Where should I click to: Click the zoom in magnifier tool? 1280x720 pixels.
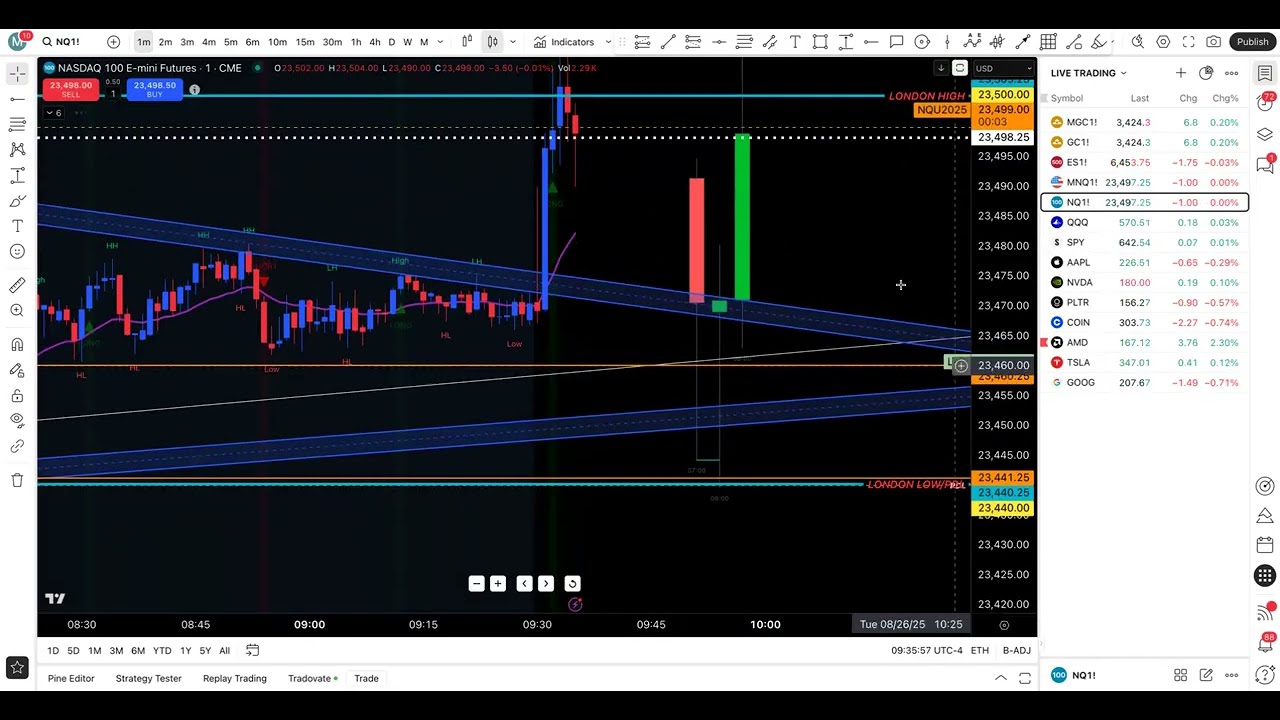17,311
